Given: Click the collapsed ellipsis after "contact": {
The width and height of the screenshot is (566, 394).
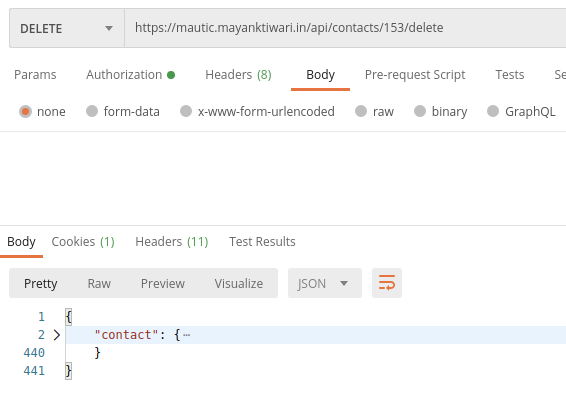Looking at the screenshot, I should pyautogui.click(x=186, y=335).
